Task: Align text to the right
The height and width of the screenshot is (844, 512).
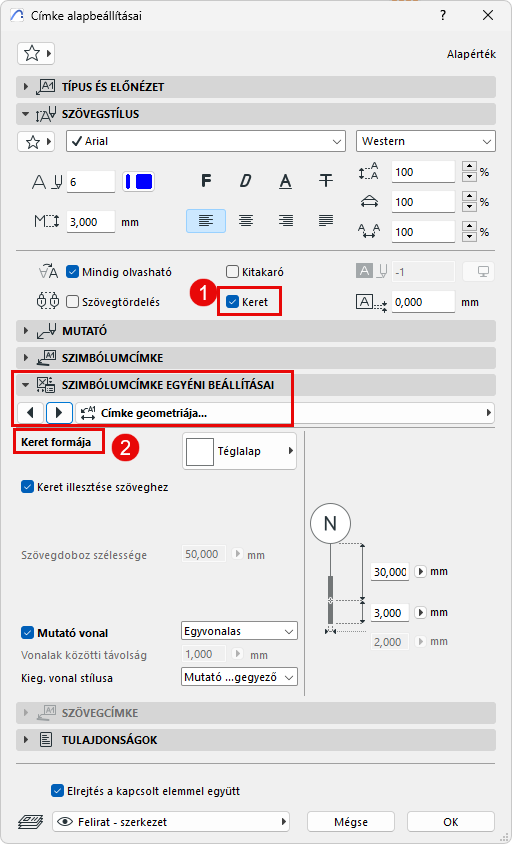Action: [x=286, y=221]
